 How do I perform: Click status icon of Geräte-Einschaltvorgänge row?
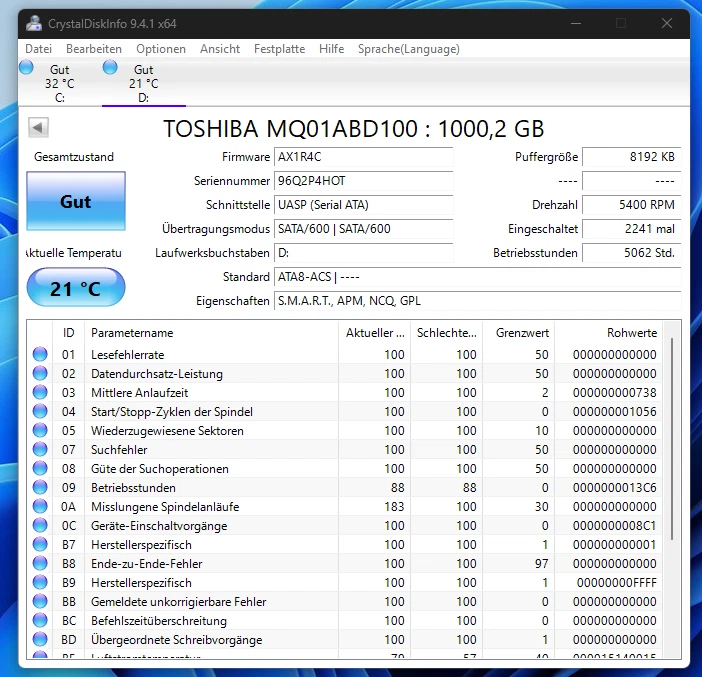[x=40, y=525]
